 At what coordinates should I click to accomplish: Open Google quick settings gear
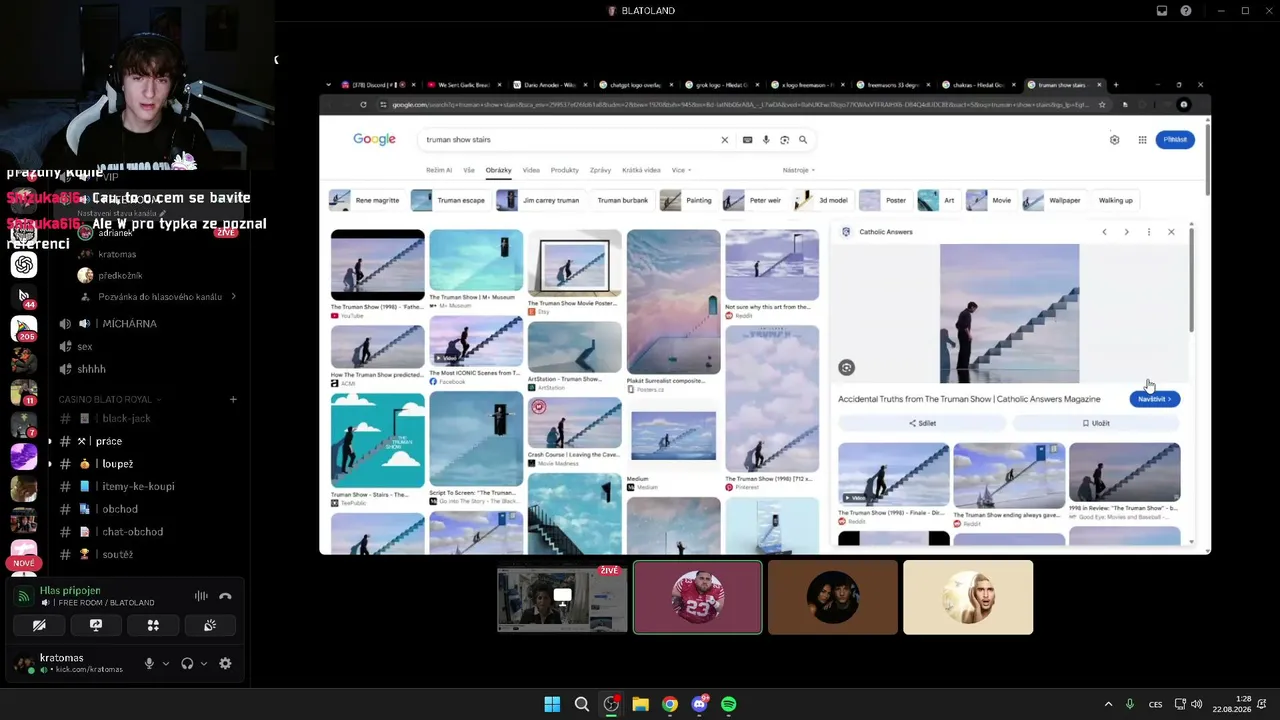[x=1114, y=140]
